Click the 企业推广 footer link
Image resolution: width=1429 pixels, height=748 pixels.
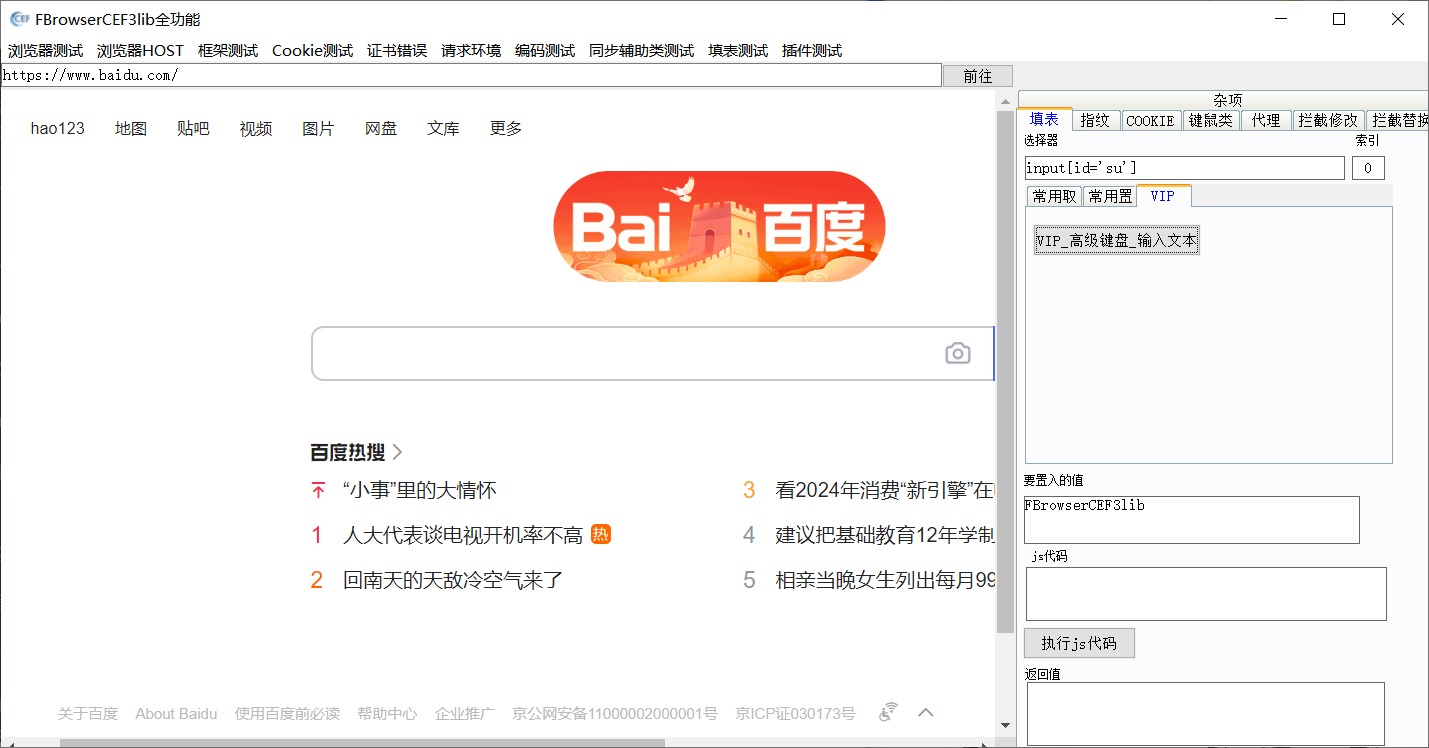[x=465, y=713]
